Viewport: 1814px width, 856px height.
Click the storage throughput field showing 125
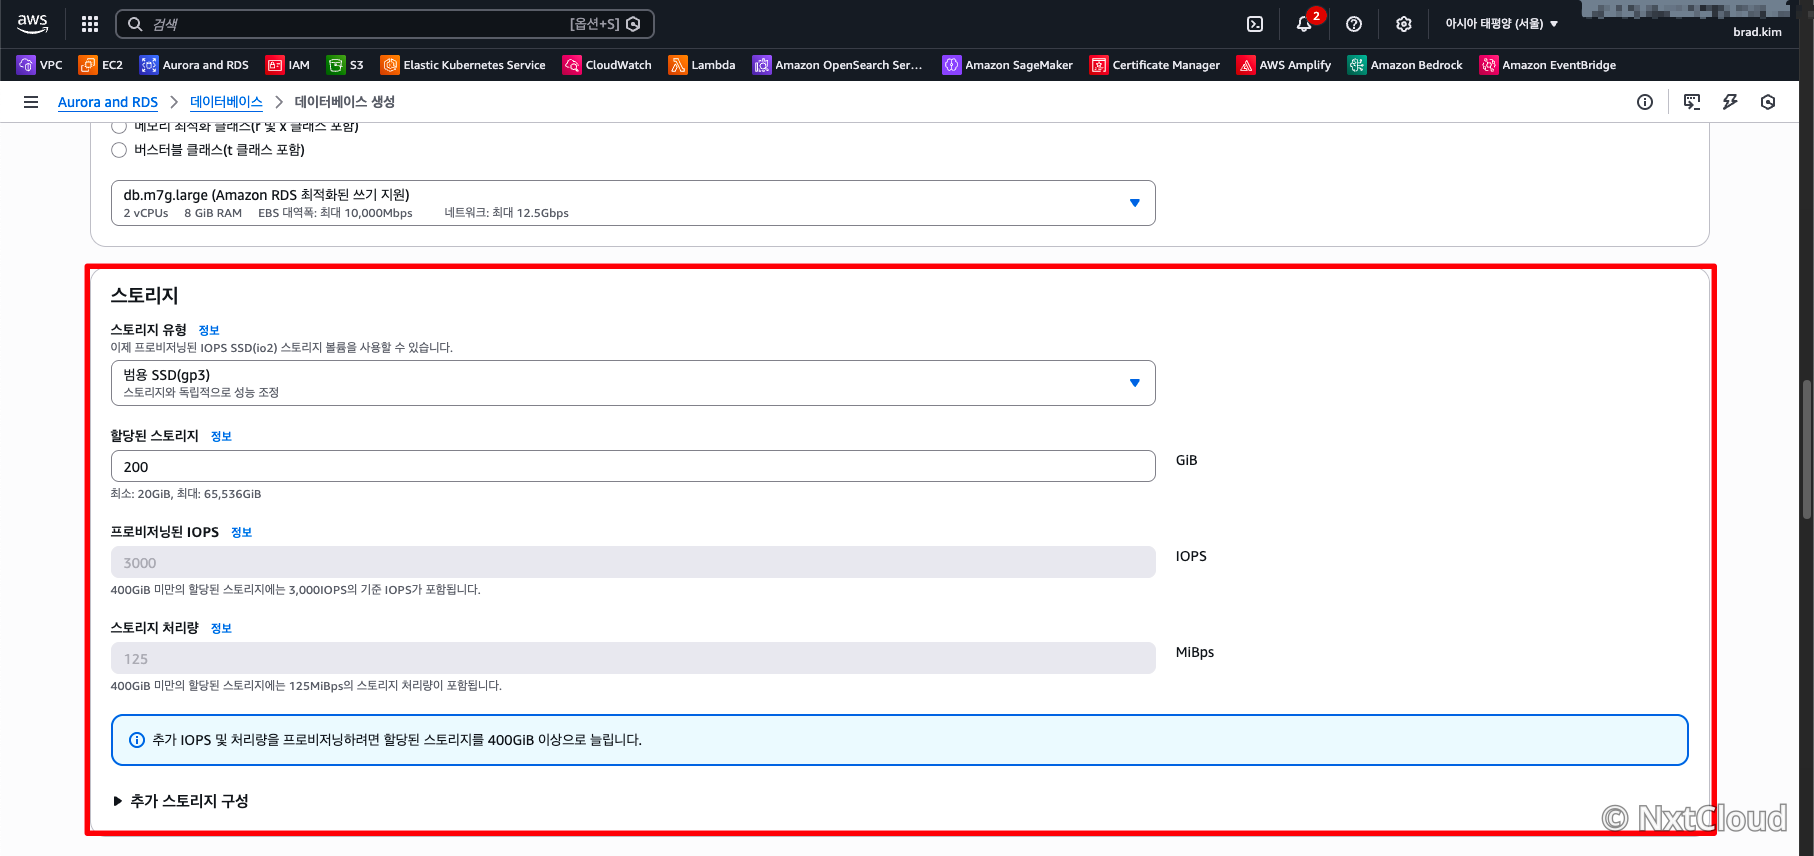pos(633,658)
